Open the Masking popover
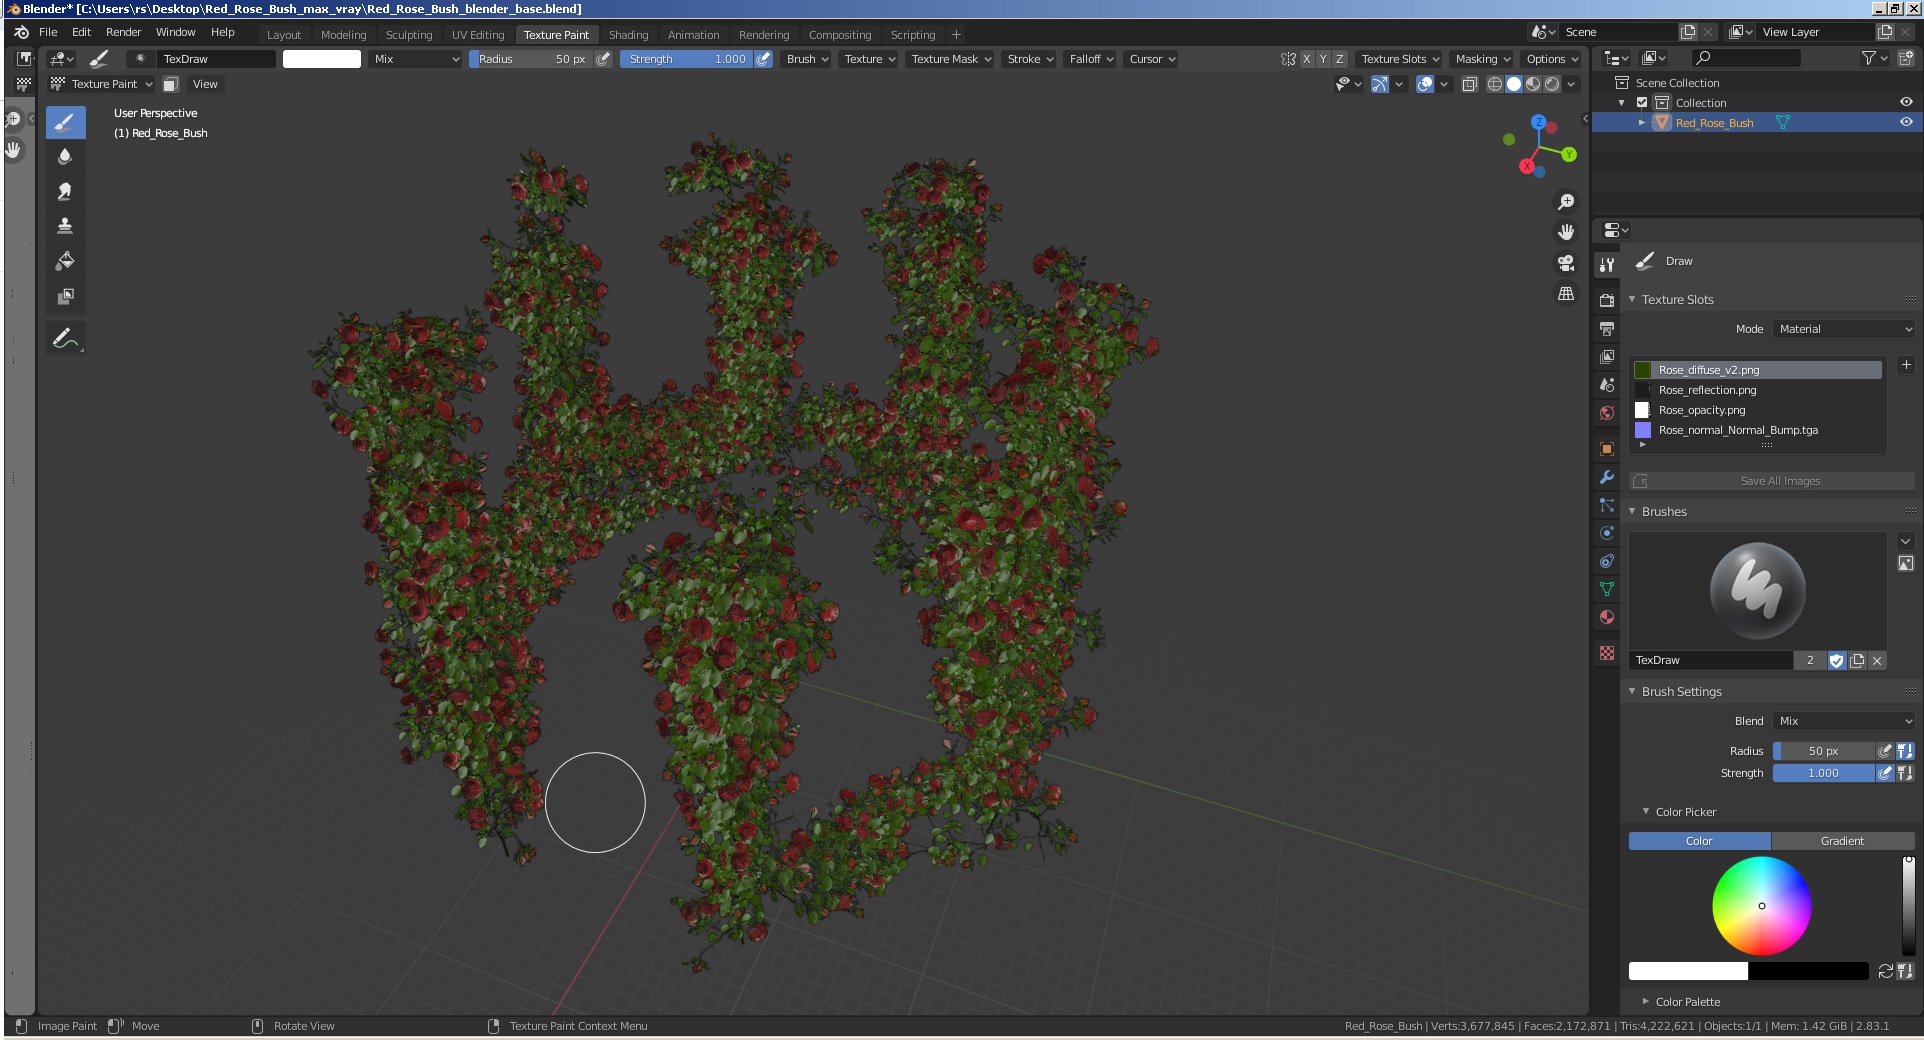The height and width of the screenshot is (1040, 1924). point(1482,59)
